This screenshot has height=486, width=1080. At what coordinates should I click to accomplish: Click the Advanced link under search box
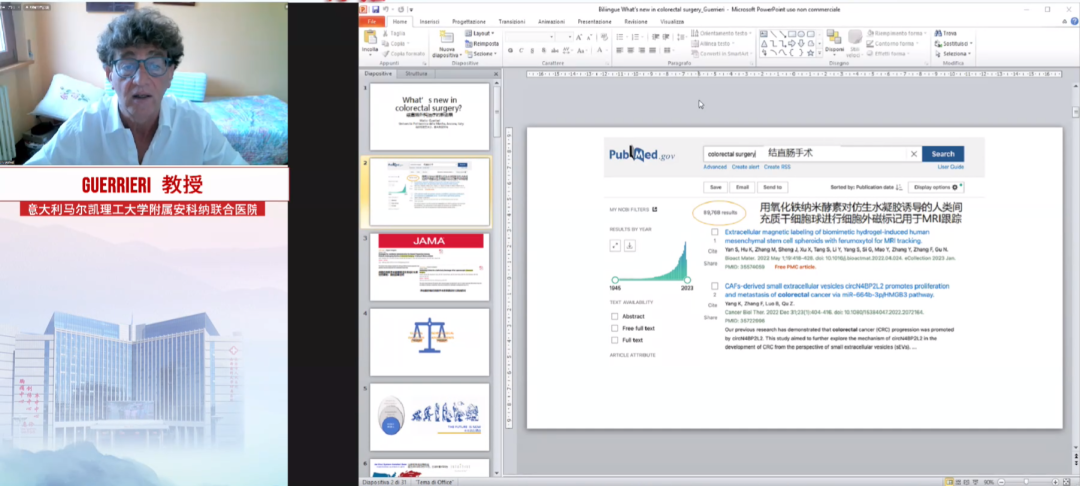(715, 167)
